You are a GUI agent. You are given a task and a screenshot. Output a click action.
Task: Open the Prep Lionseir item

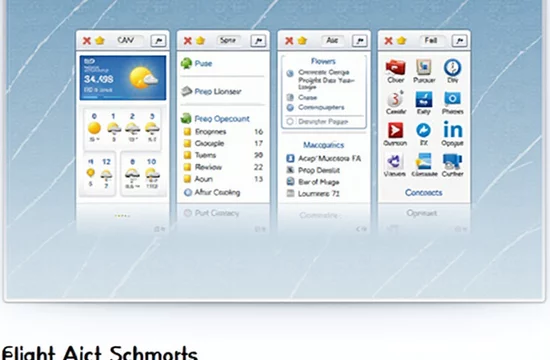211,92
